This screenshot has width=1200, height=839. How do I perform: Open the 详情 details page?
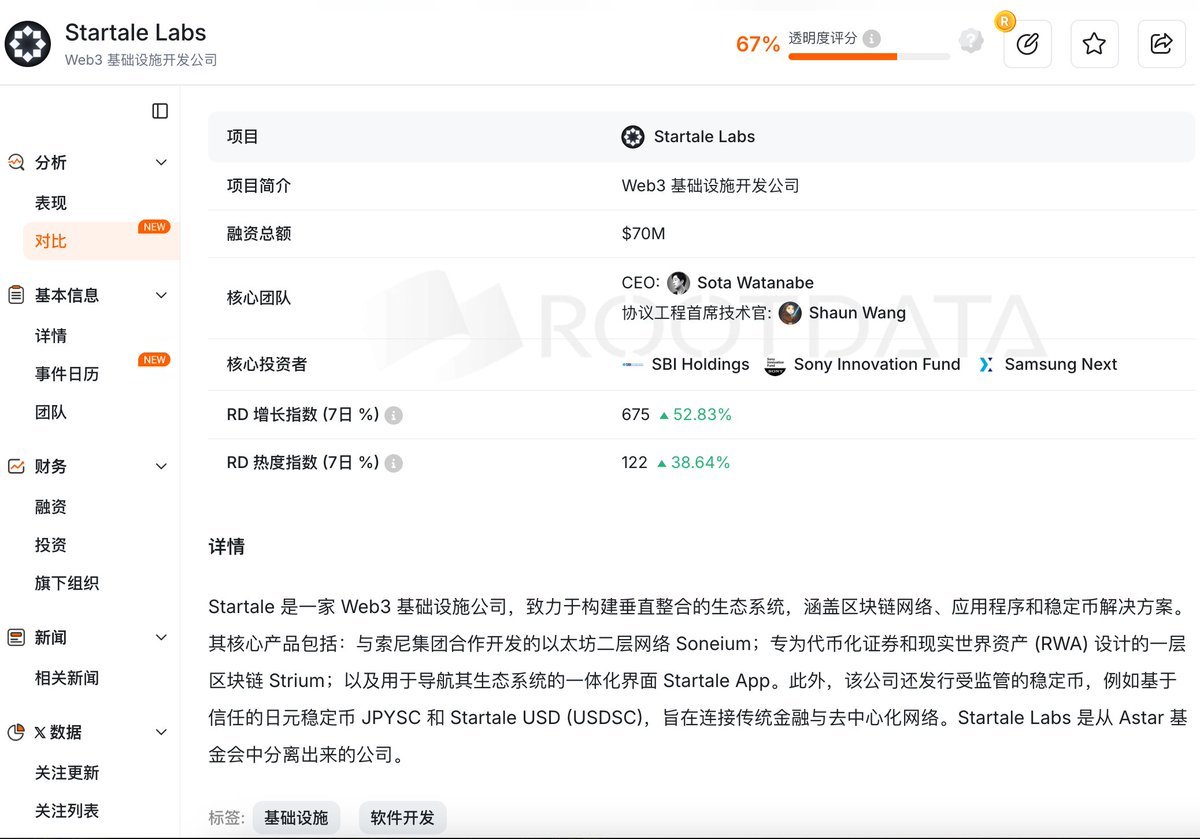pyautogui.click(x=51, y=336)
